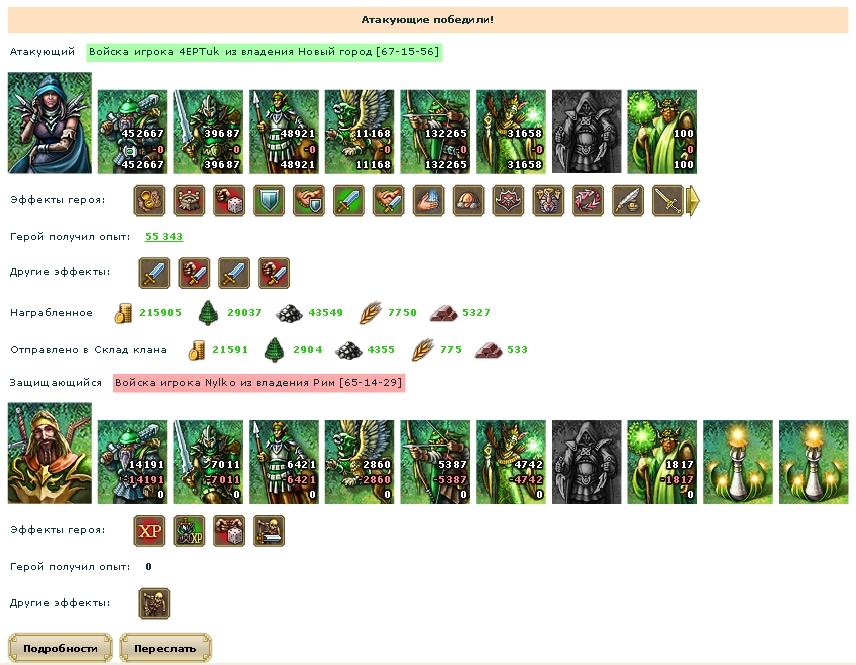Click the red XP hero effect icon
Image resolution: width=856 pixels, height=665 pixels.
[150, 531]
